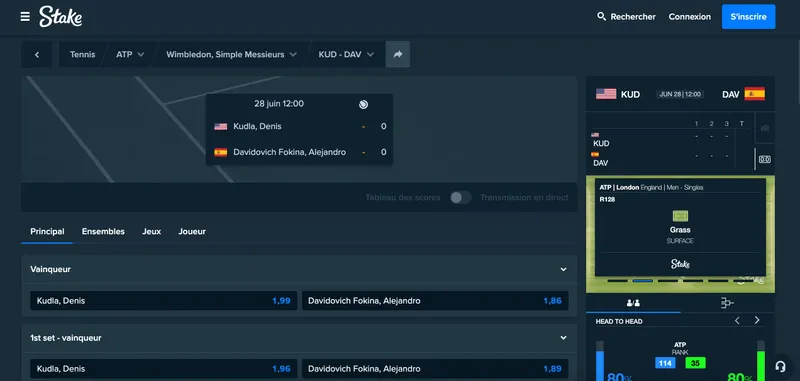
Task: Select the Ensembles tab
Action: pyautogui.click(x=103, y=232)
